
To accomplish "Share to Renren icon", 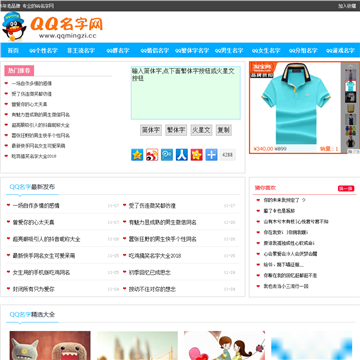I will pos(182,155).
